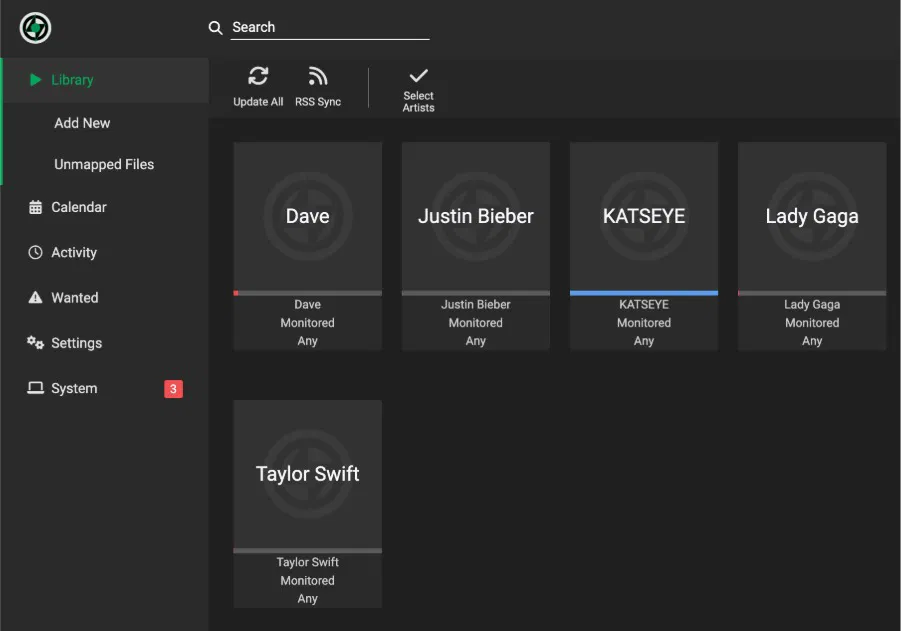Click the RSS Sync icon
The image size is (901, 631).
point(318,77)
